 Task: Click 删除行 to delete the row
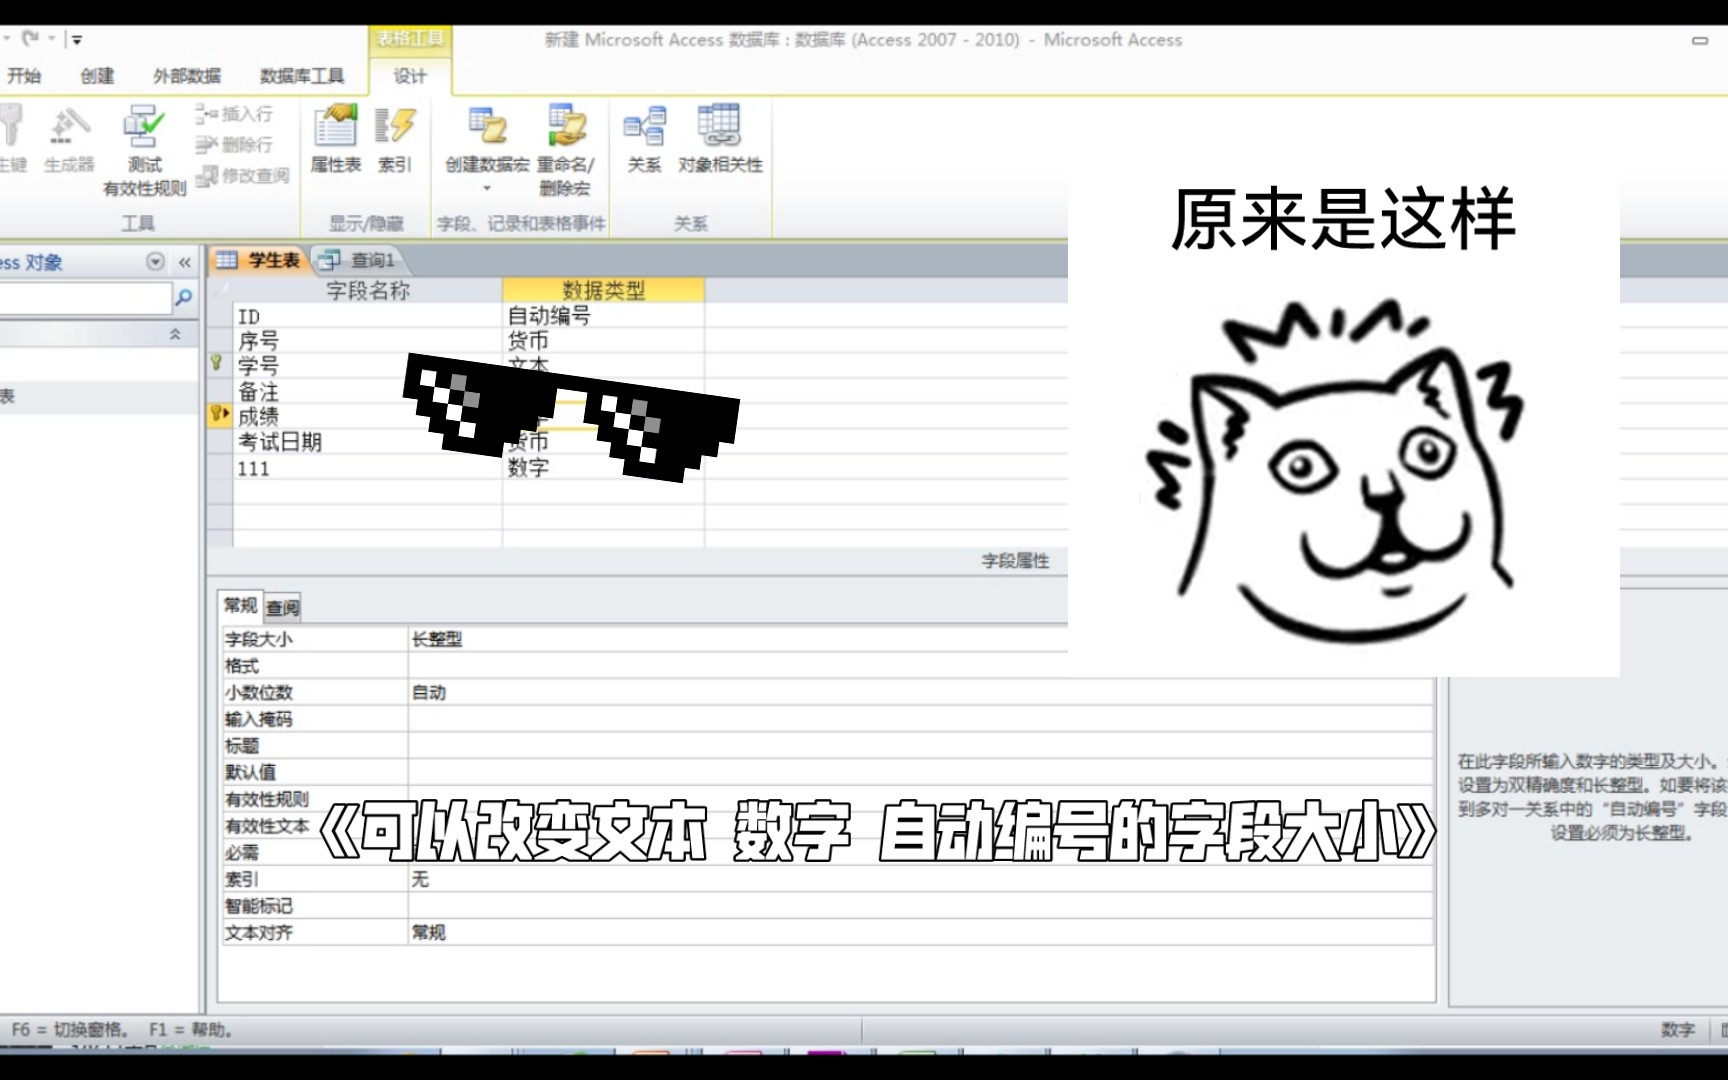point(235,145)
